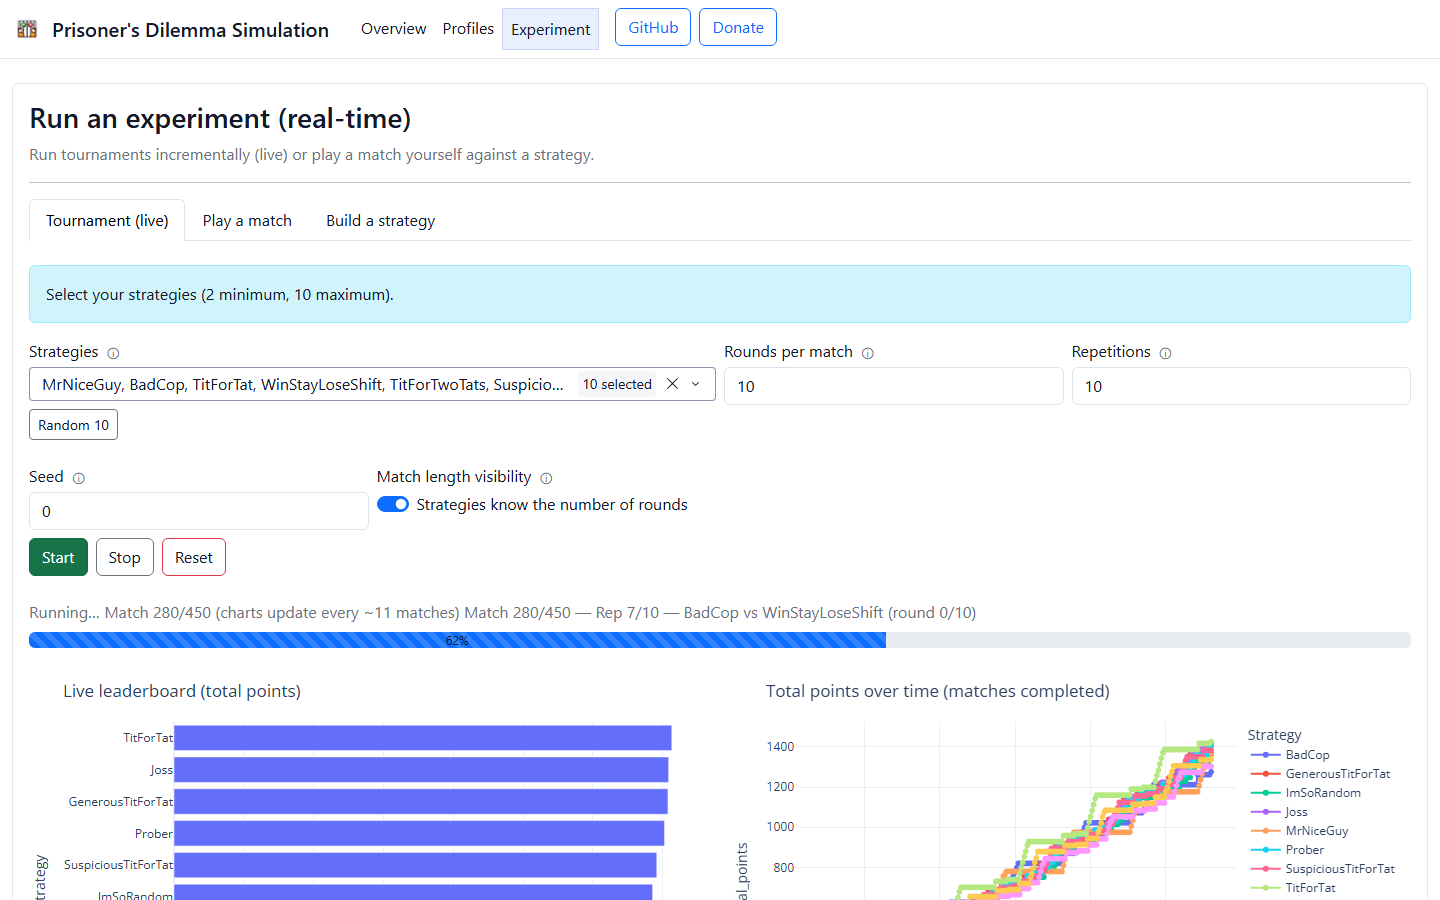Click the Rounds per match input field
Image resolution: width=1440 pixels, height=900 pixels.
point(893,386)
